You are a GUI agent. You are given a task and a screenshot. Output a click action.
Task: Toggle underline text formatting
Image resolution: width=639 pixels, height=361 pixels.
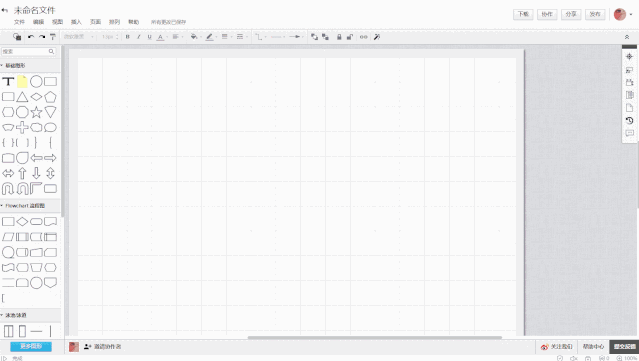pos(150,37)
